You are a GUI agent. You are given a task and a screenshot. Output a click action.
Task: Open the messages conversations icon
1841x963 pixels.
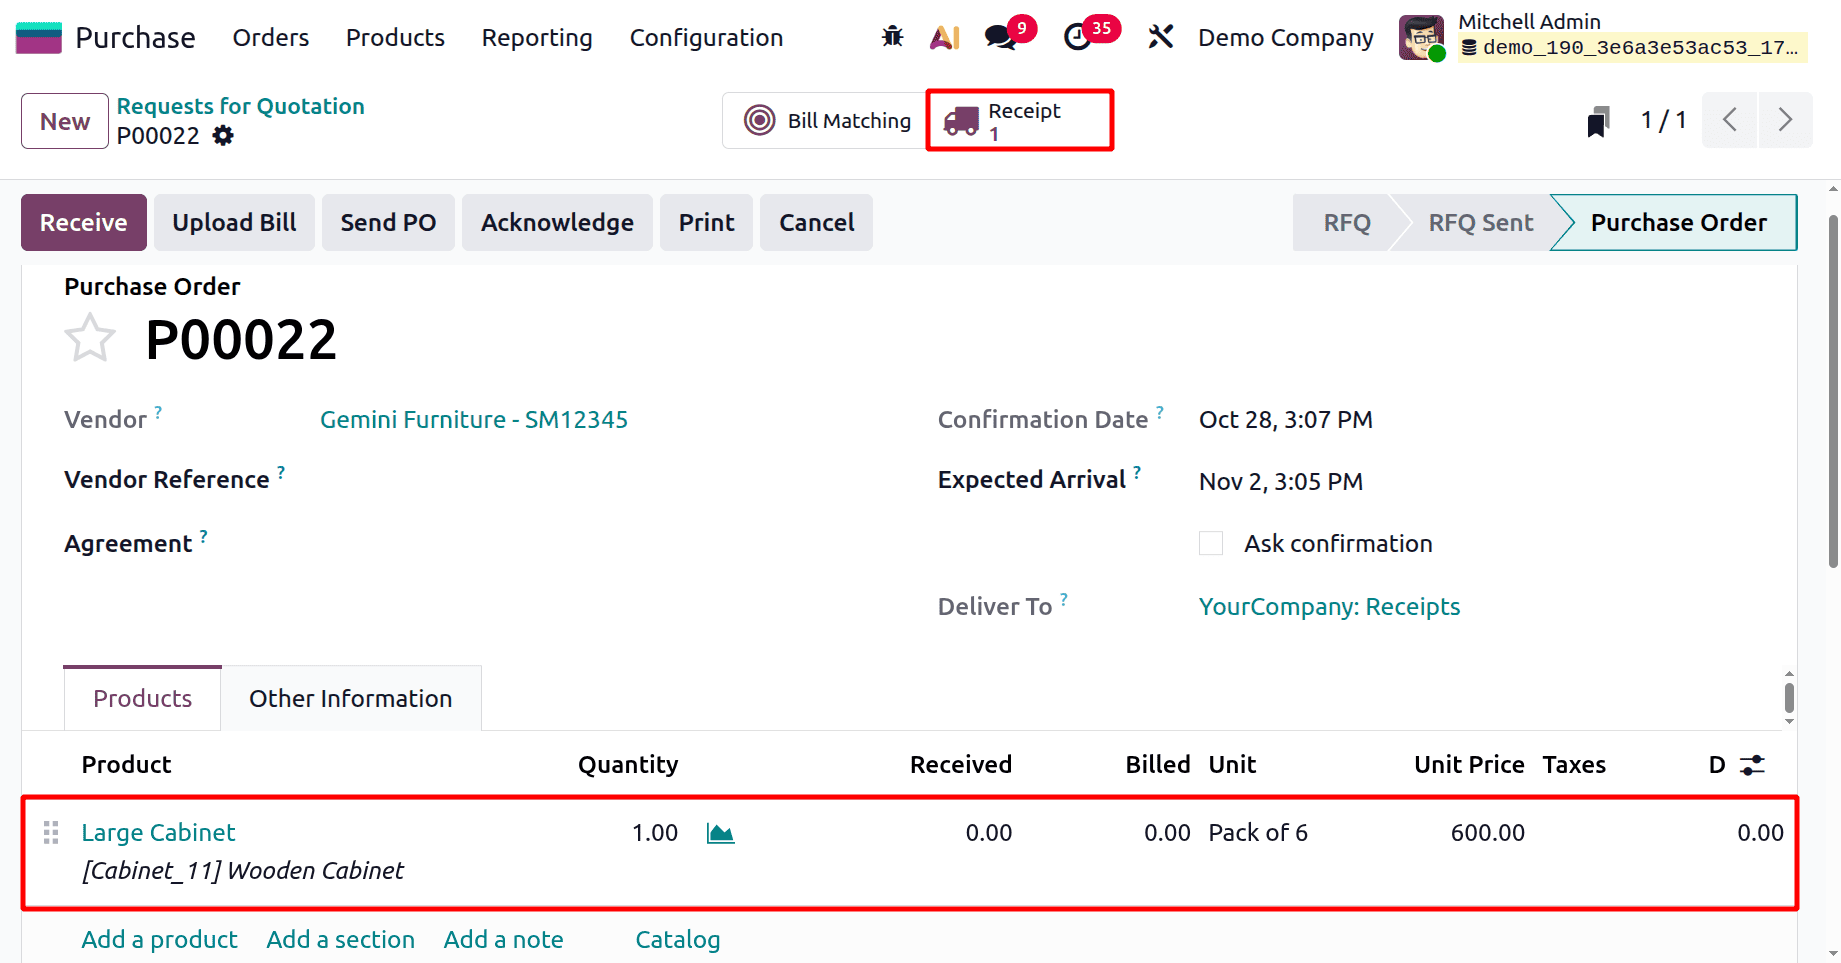pos(999,36)
